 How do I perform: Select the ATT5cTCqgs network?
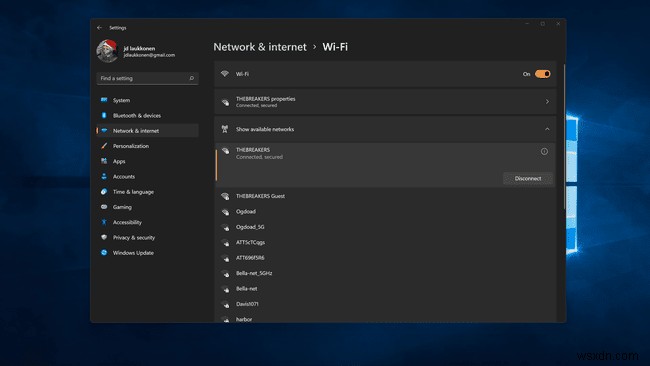coord(385,242)
